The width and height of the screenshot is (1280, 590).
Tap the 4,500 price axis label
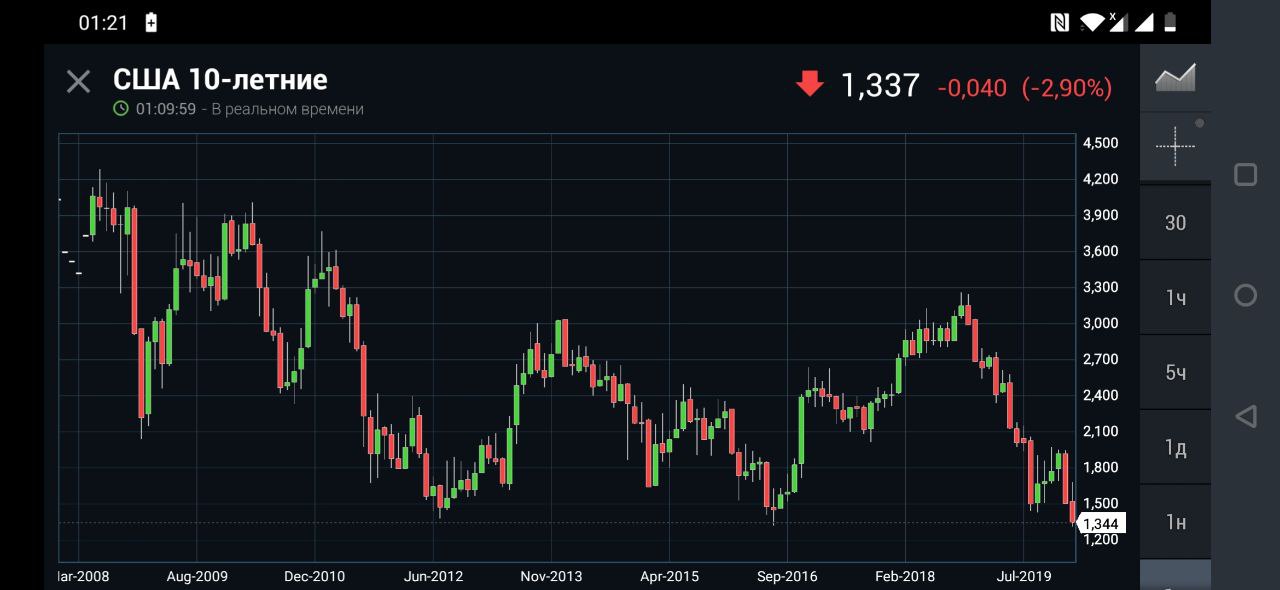(1100, 143)
